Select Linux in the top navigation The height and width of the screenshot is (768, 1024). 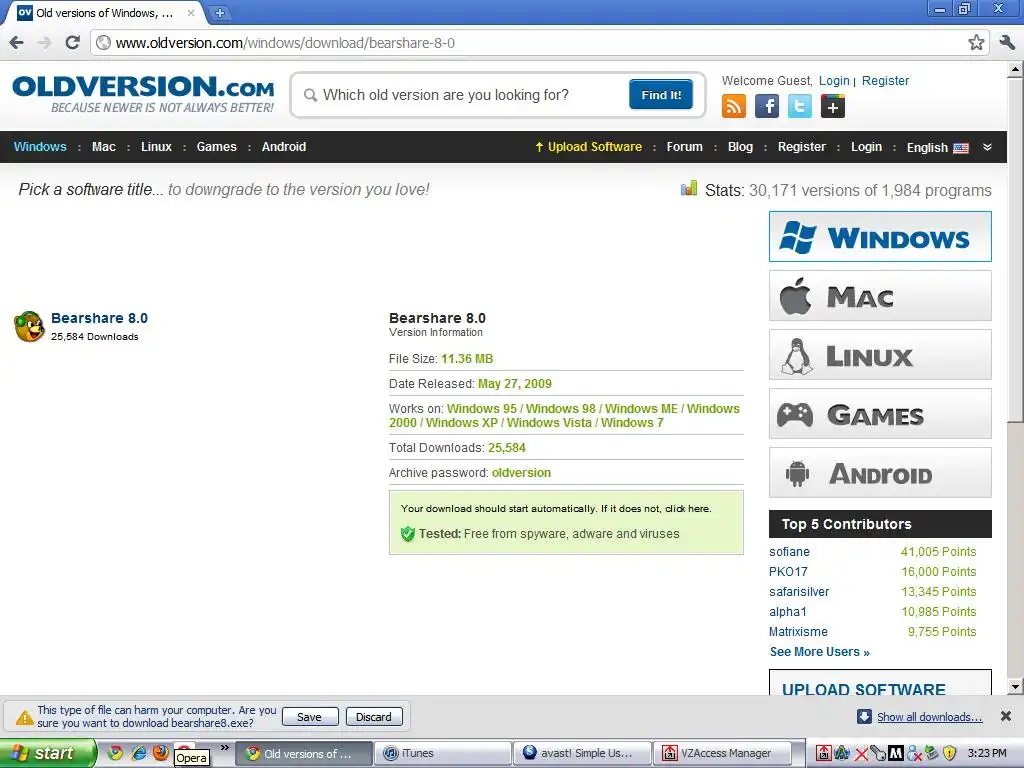(156, 147)
